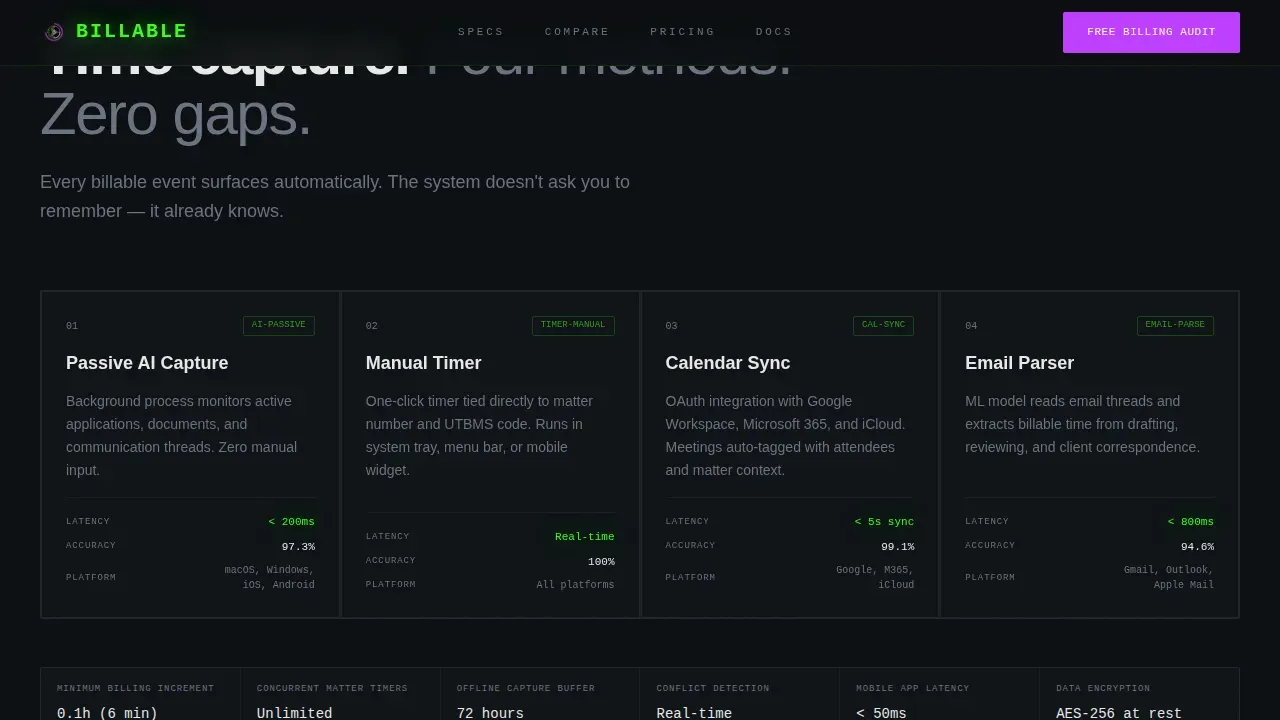Click the '< 200ms' latency value

(x=291, y=522)
